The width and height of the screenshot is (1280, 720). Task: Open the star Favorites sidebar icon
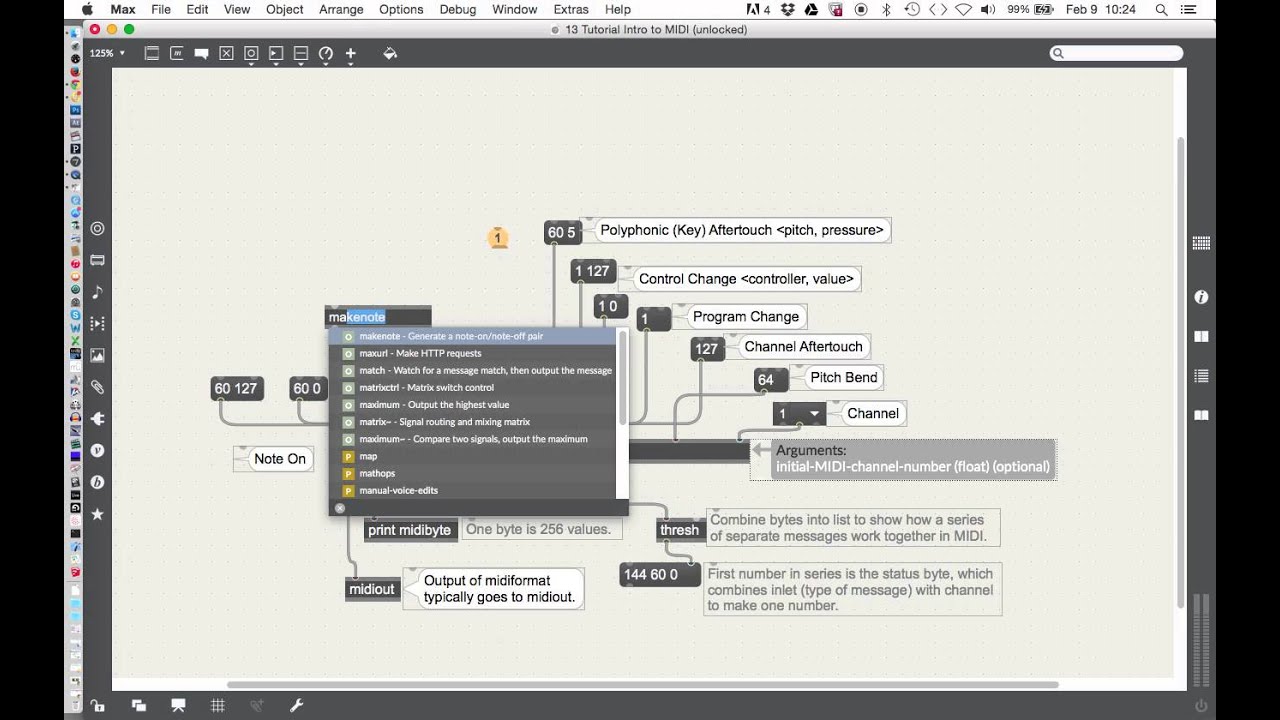(x=97, y=514)
